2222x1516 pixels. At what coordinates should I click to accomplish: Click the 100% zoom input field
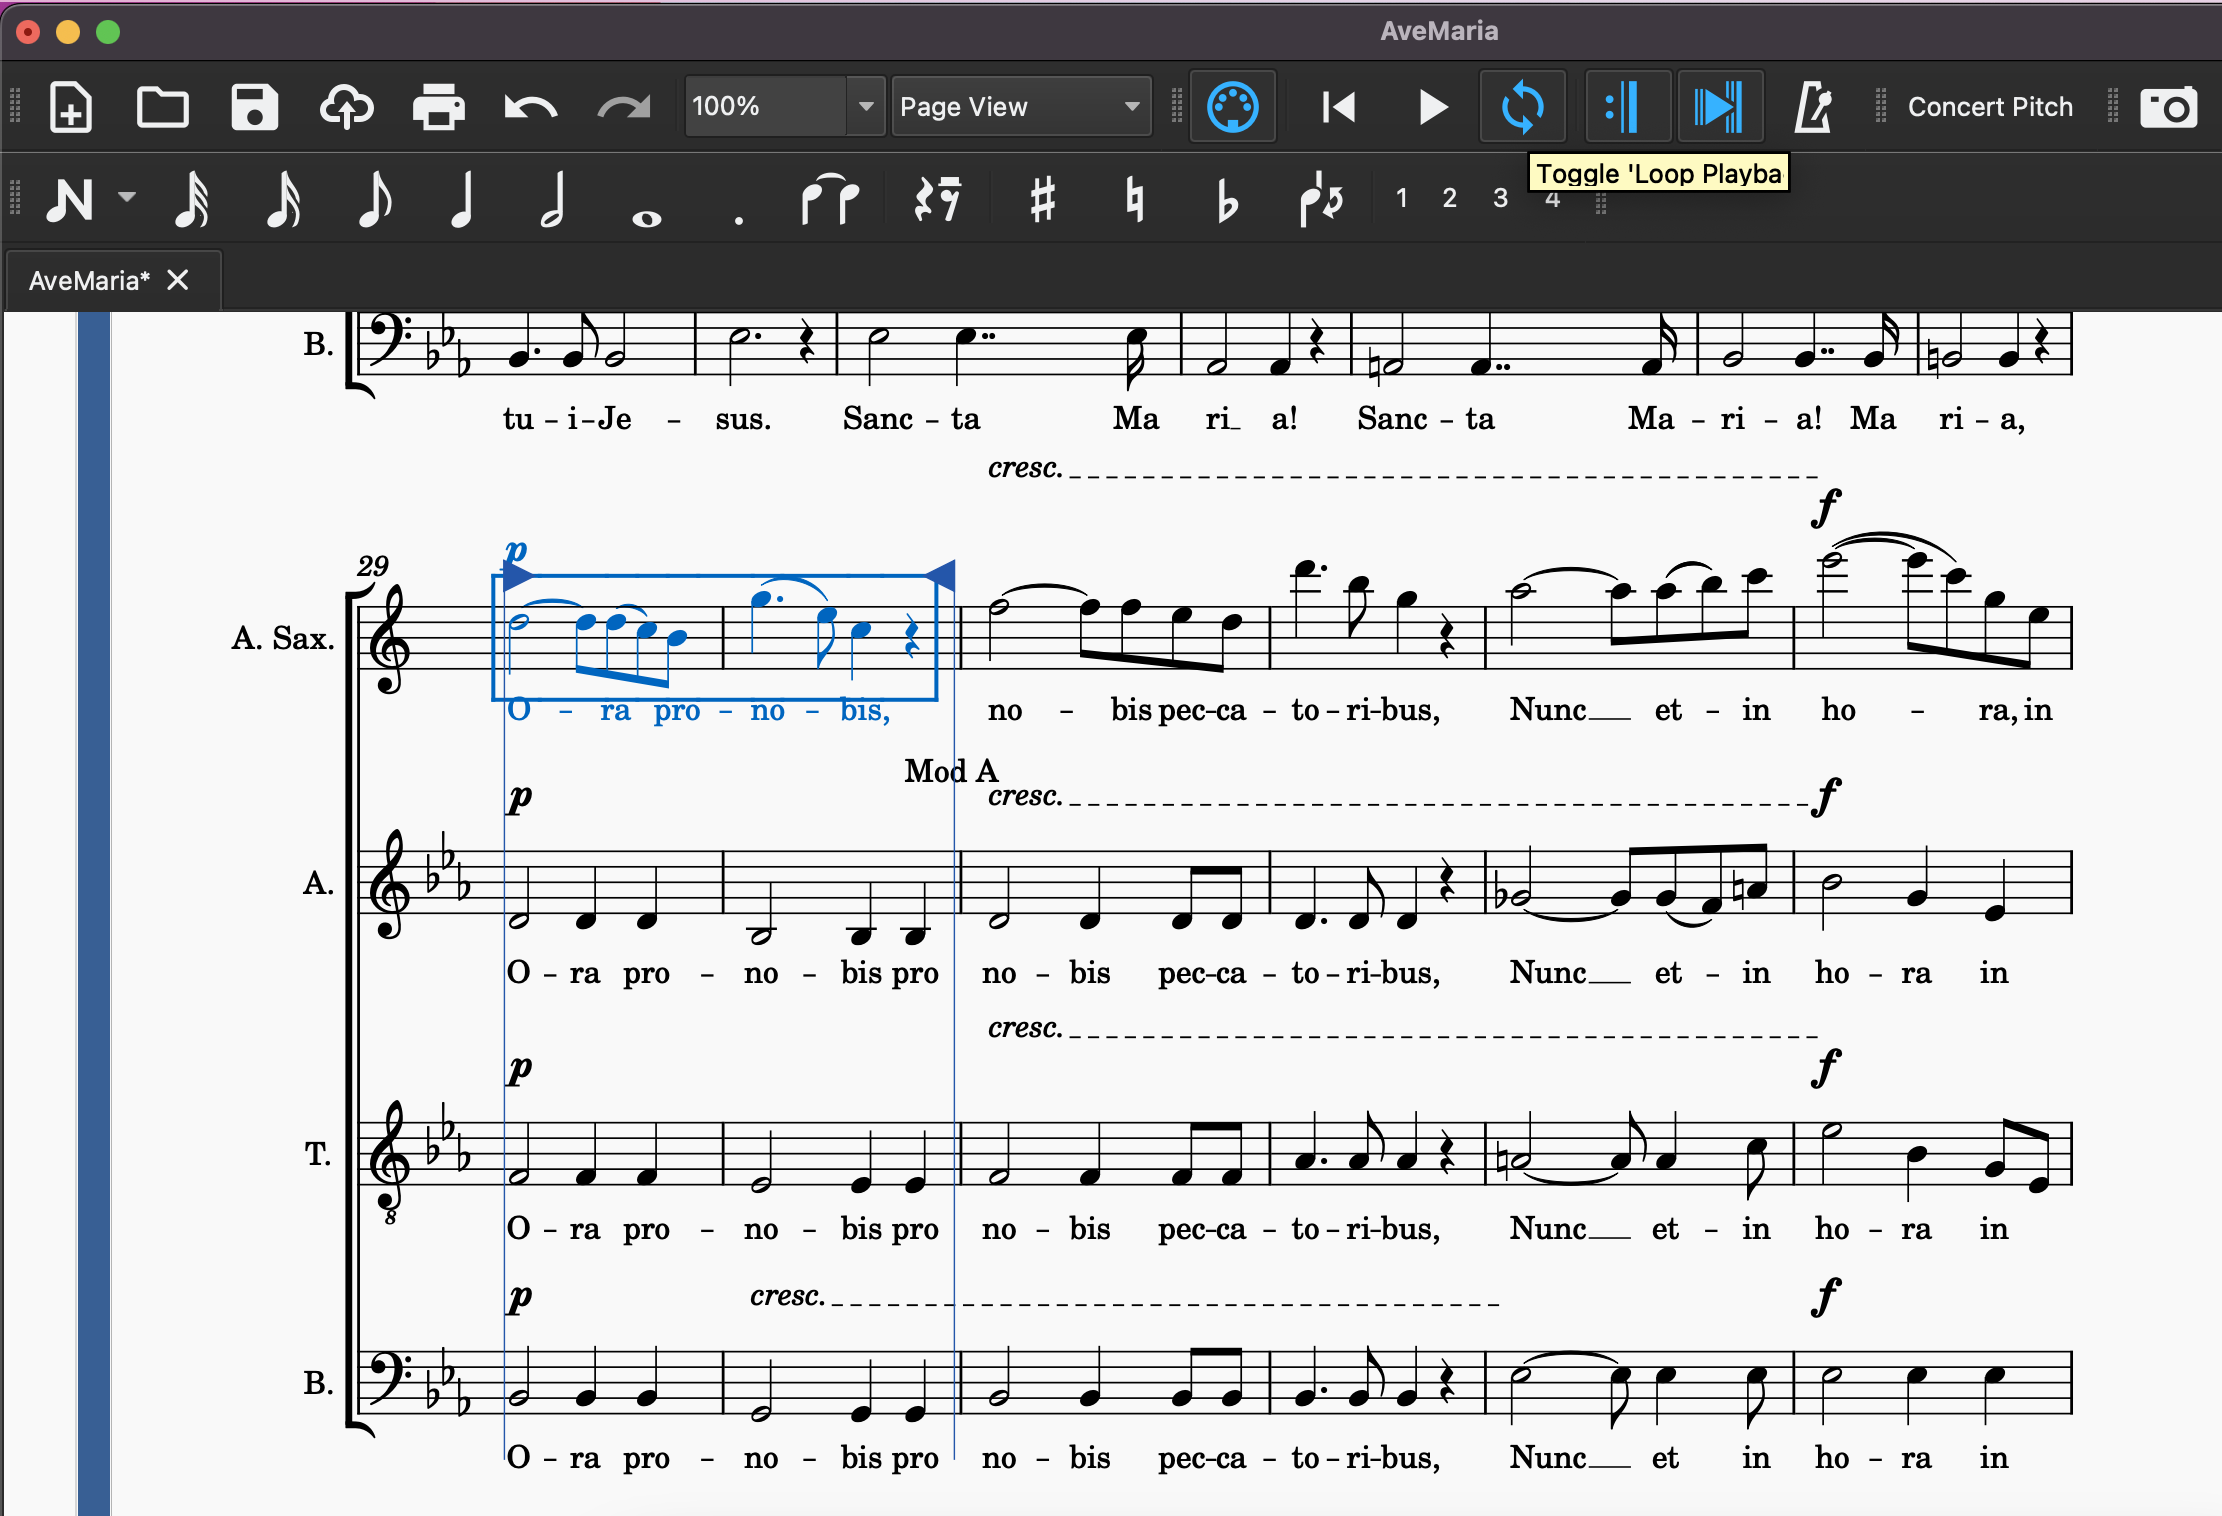point(765,107)
